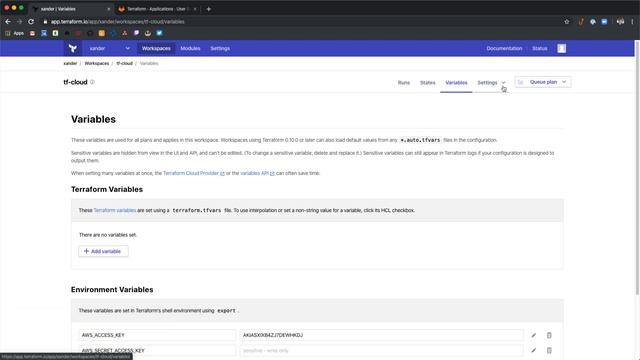This screenshot has width=640, height=360.
Task: Click the page vertical scrollbar
Action: pos(637,167)
